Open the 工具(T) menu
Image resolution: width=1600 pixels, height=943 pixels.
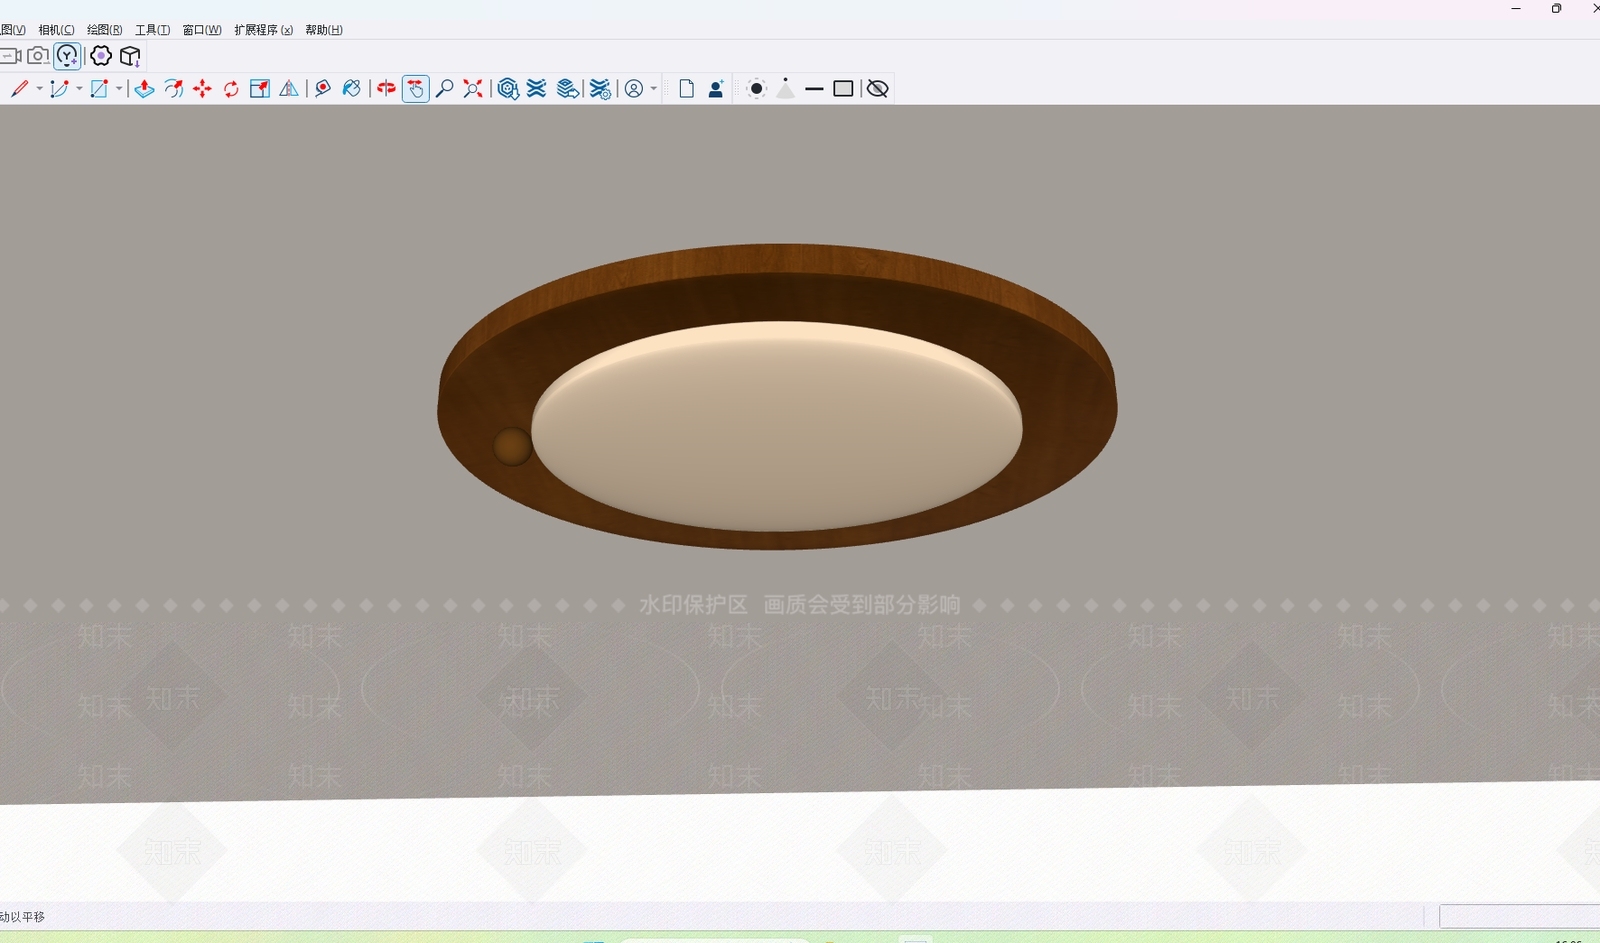[152, 30]
